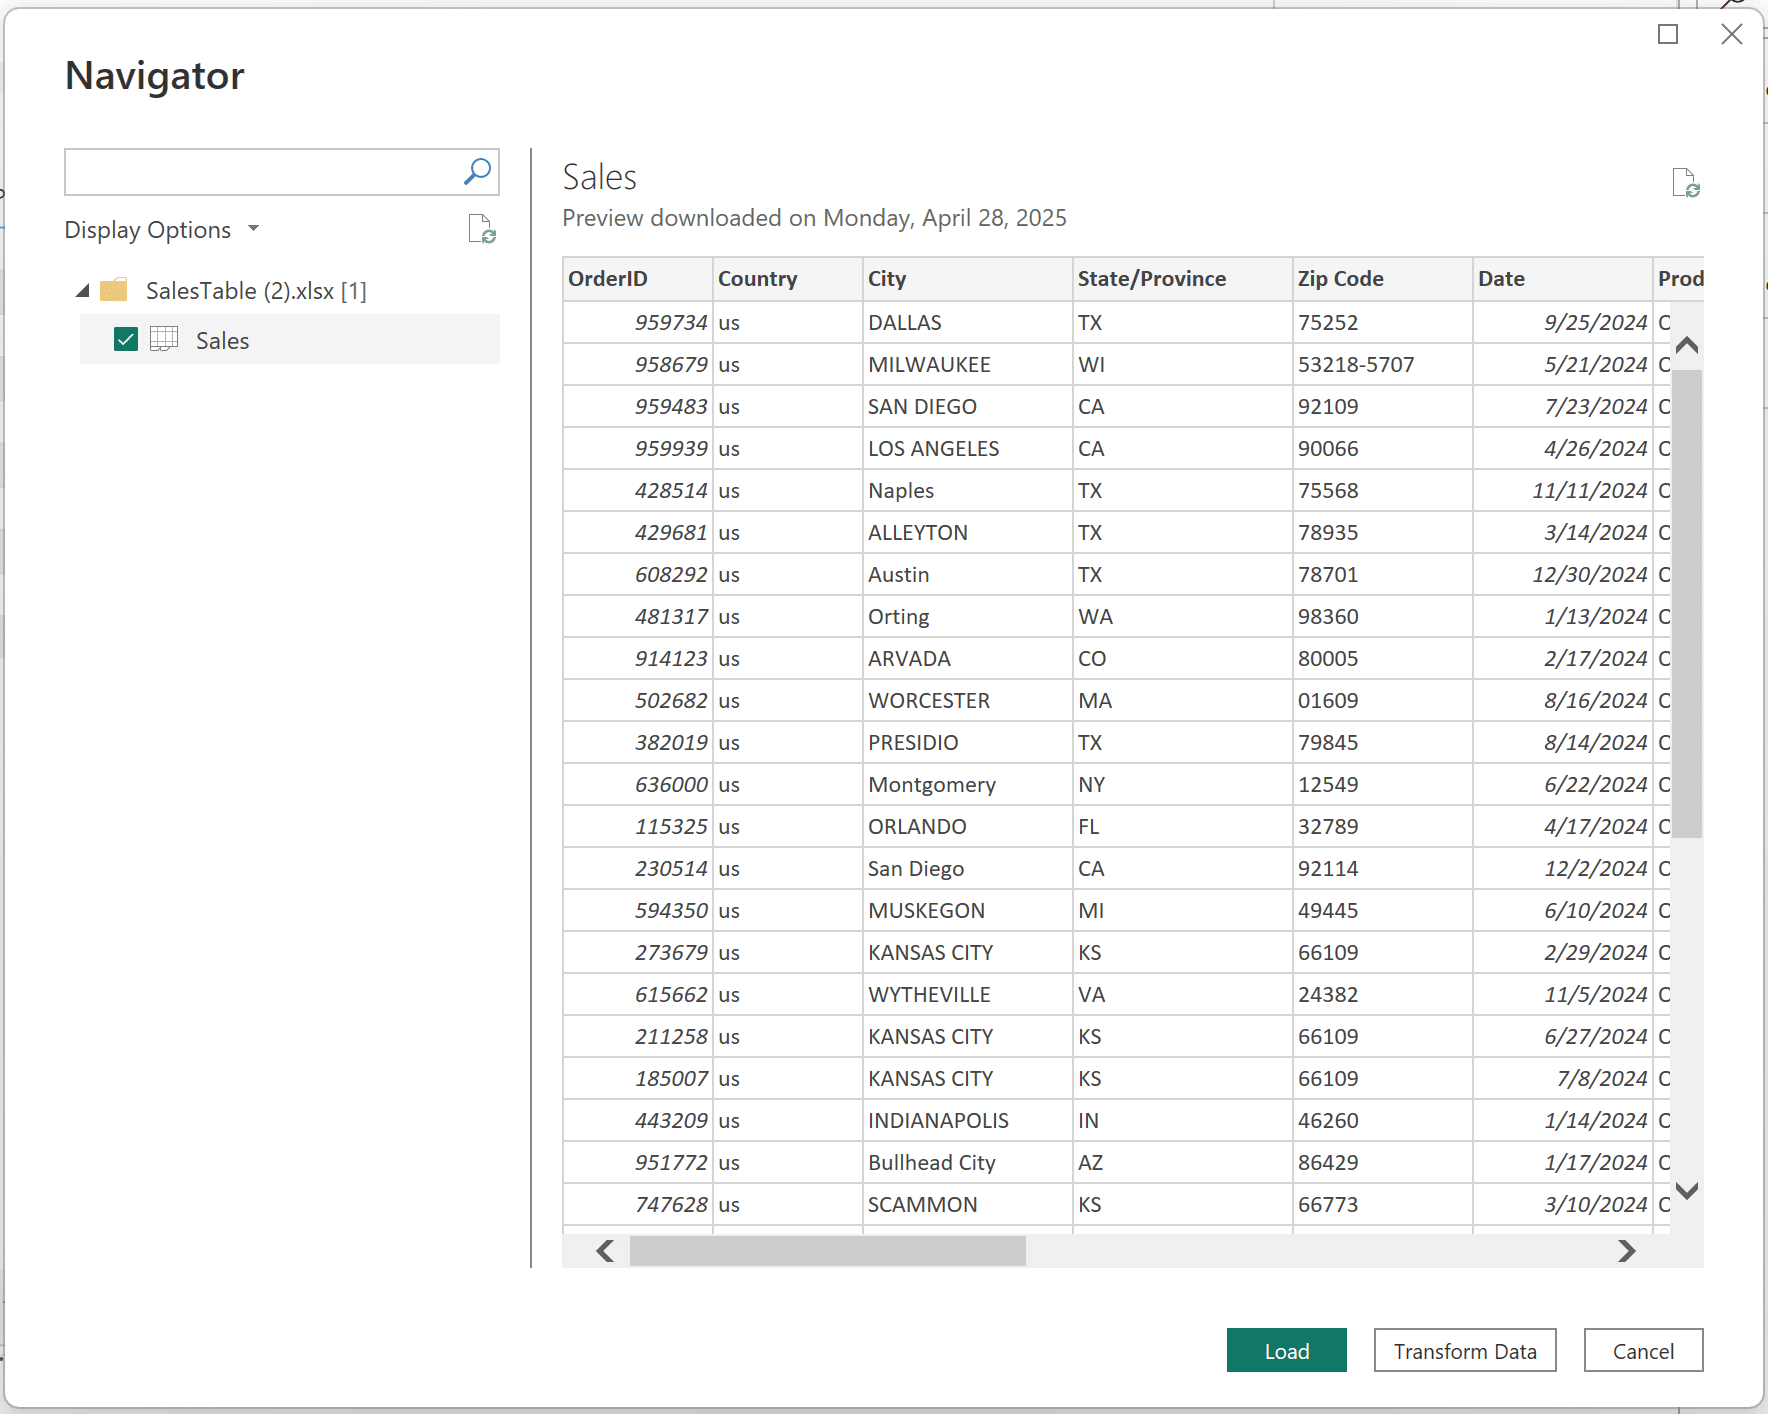Click the SCAMMON city cell
The height and width of the screenshot is (1414, 1768).
968,1205
